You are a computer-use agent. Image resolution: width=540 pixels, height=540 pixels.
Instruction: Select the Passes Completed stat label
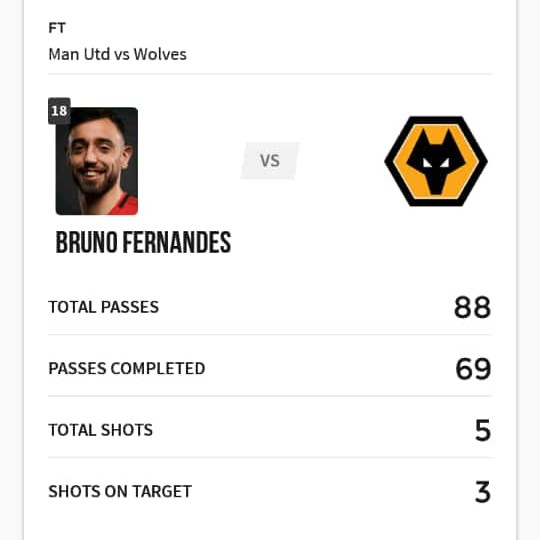[127, 368]
